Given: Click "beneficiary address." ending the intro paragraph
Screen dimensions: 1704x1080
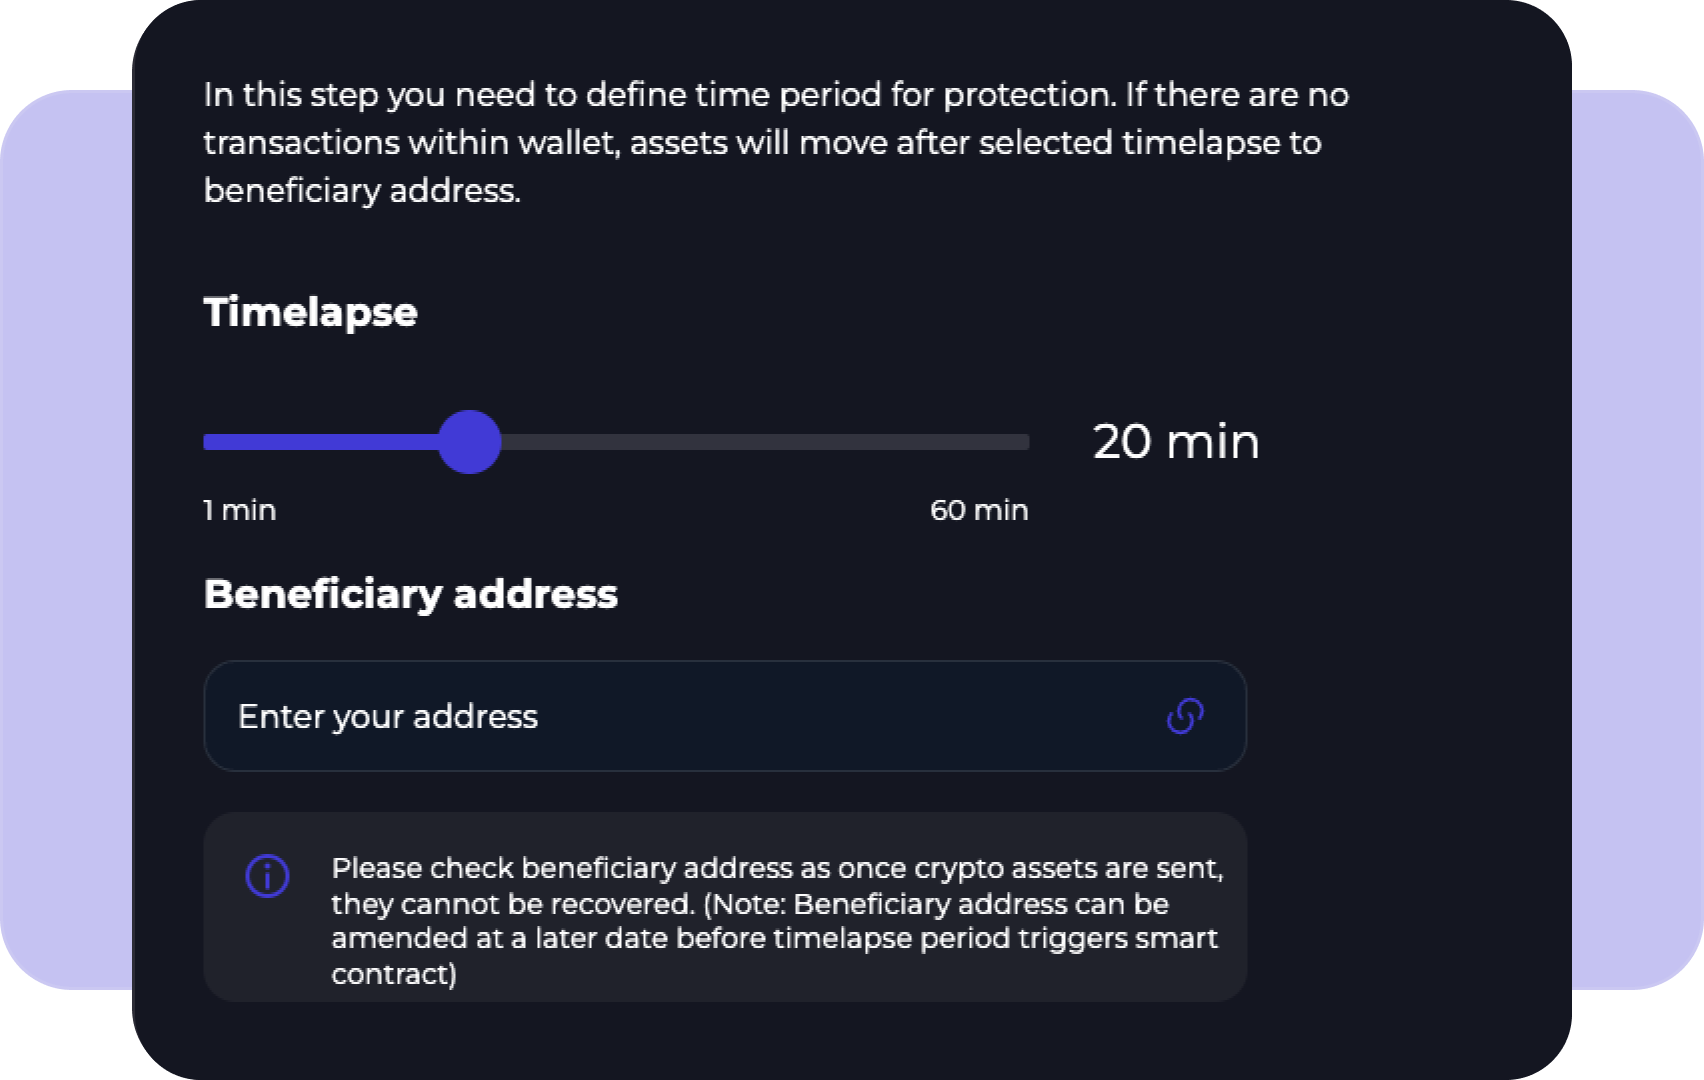Looking at the screenshot, I should tap(362, 190).
